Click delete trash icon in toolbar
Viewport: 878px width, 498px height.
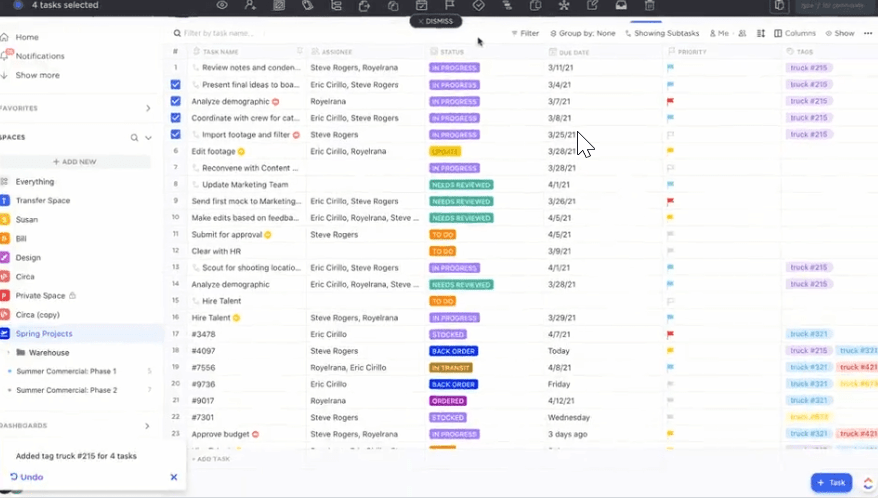(x=650, y=6)
